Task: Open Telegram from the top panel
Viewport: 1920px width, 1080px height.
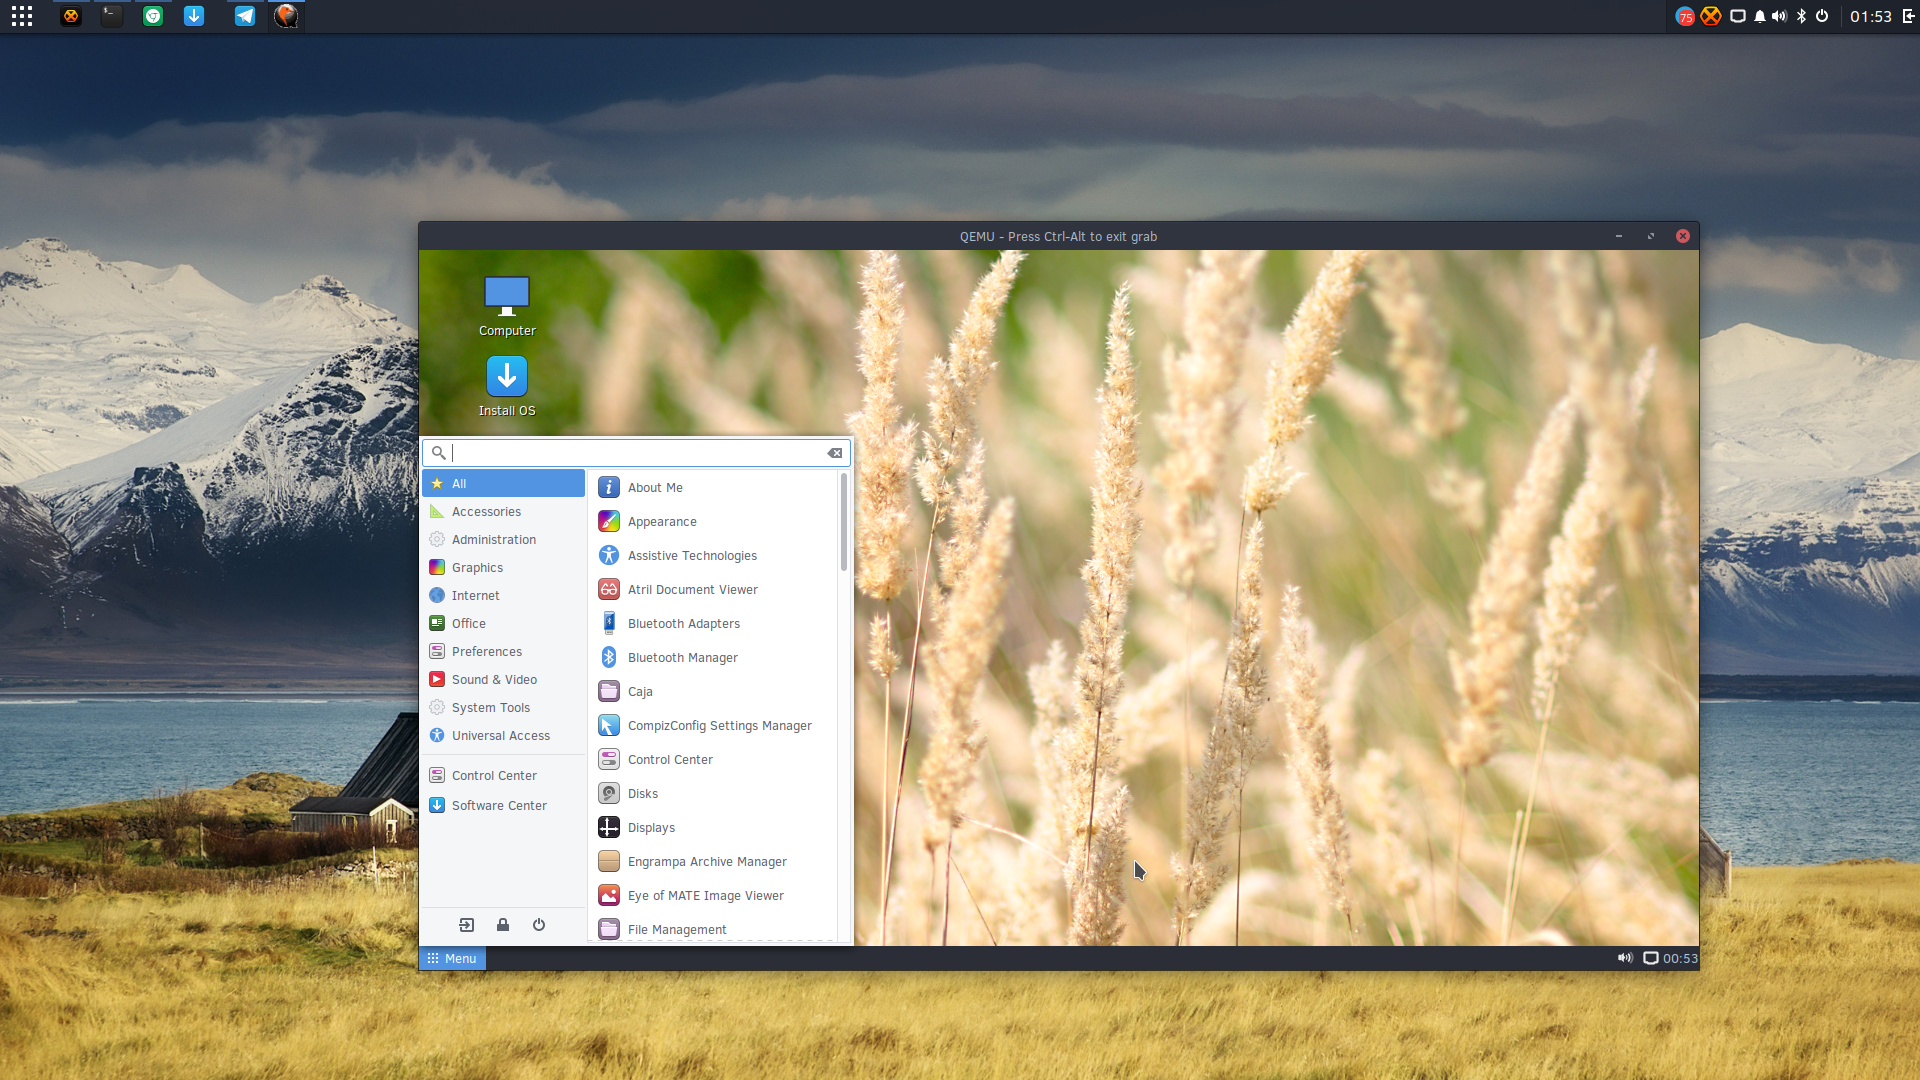Action: coord(245,16)
